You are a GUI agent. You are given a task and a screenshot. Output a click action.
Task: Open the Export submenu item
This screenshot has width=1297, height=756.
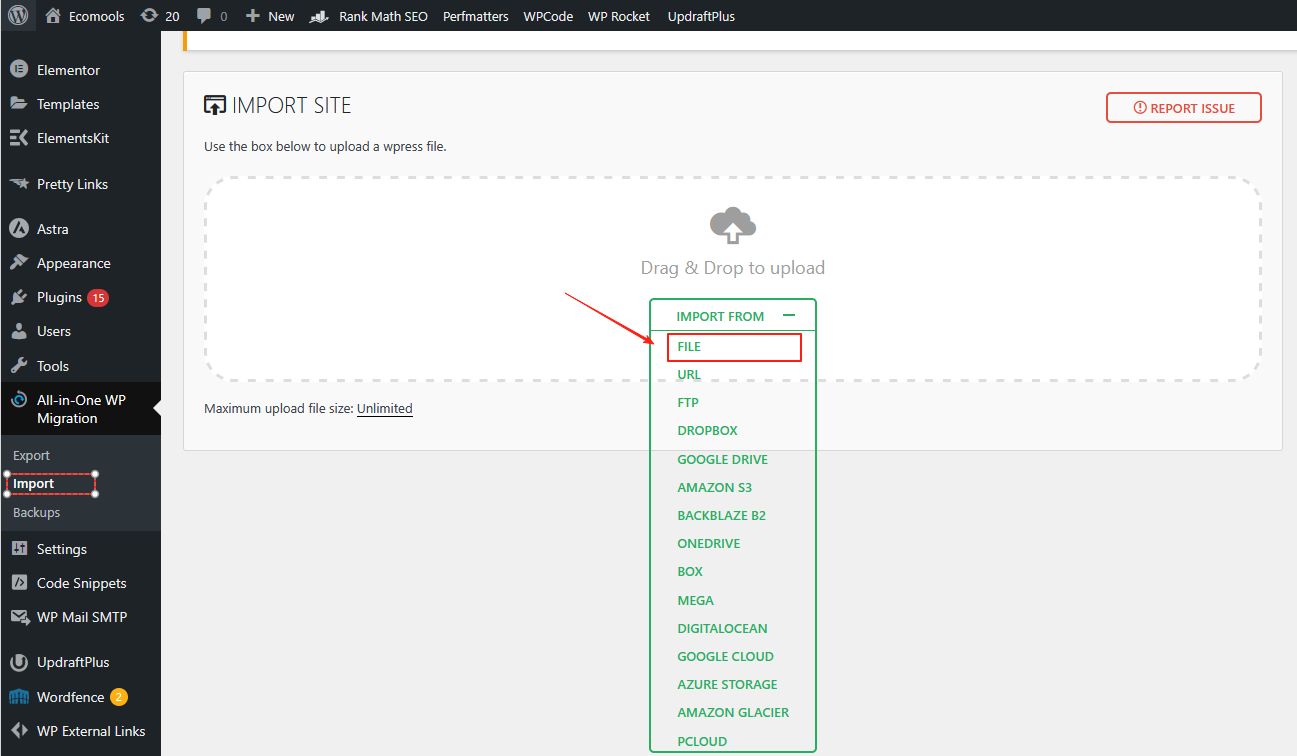pyautogui.click(x=31, y=455)
